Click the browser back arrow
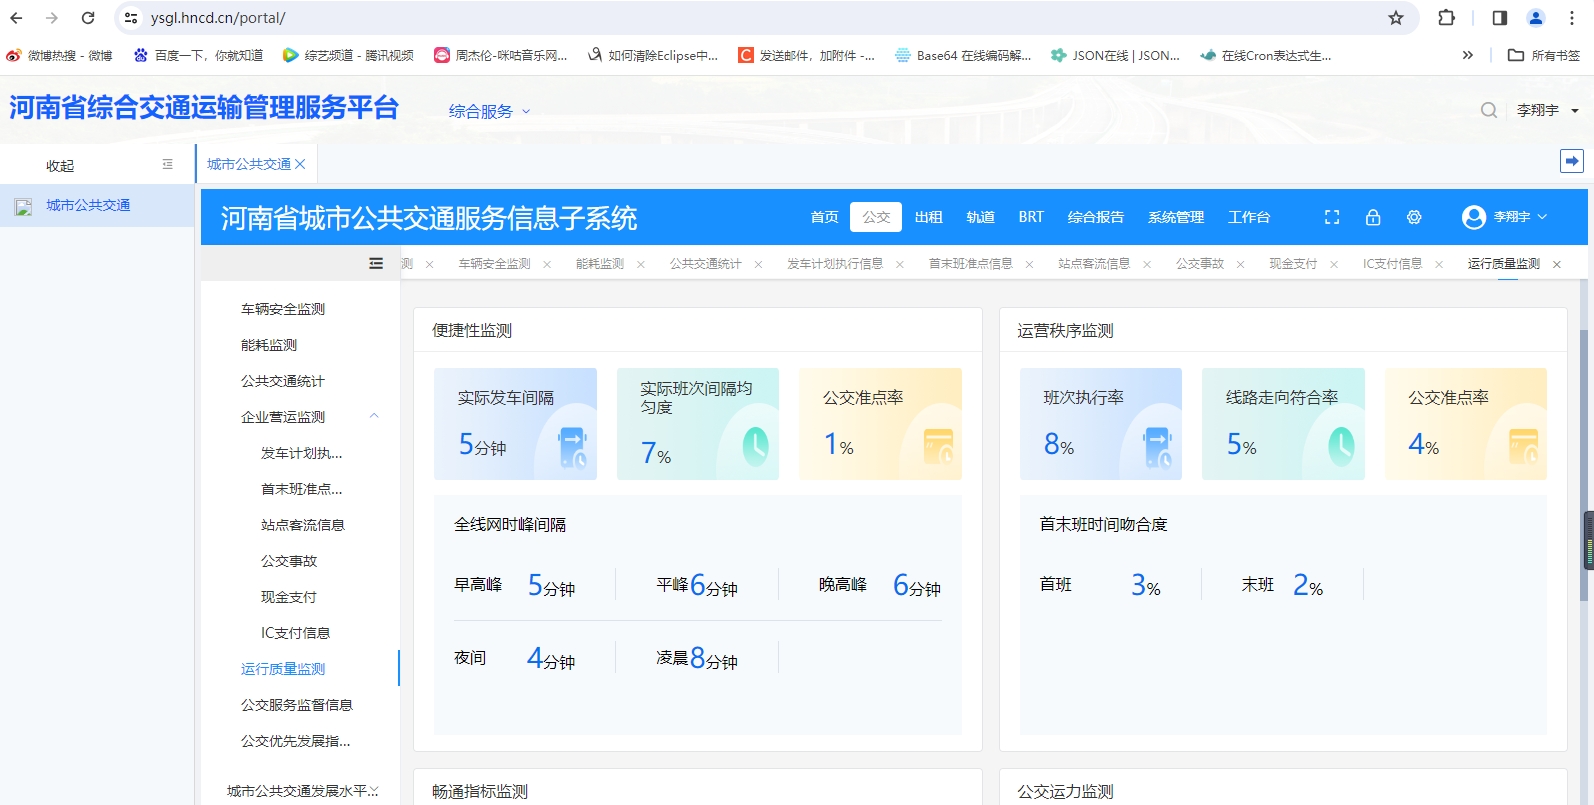 point(16,18)
